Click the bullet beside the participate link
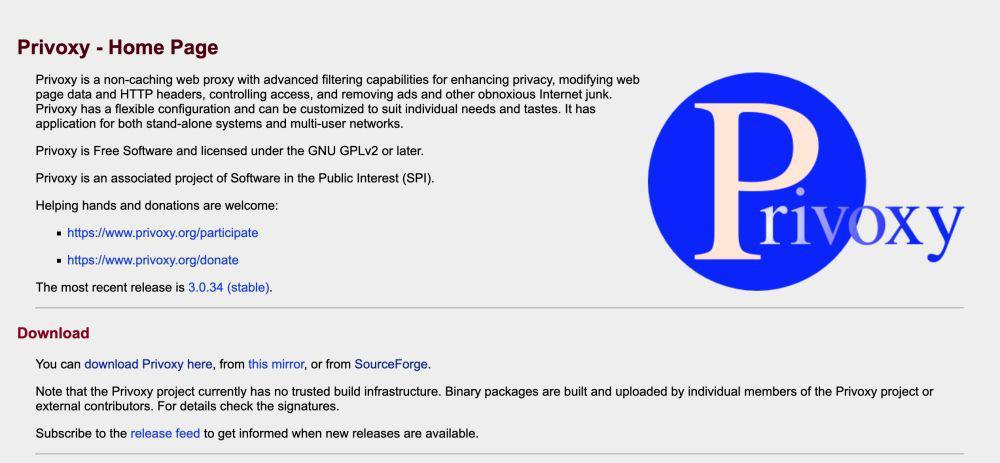 (x=59, y=234)
